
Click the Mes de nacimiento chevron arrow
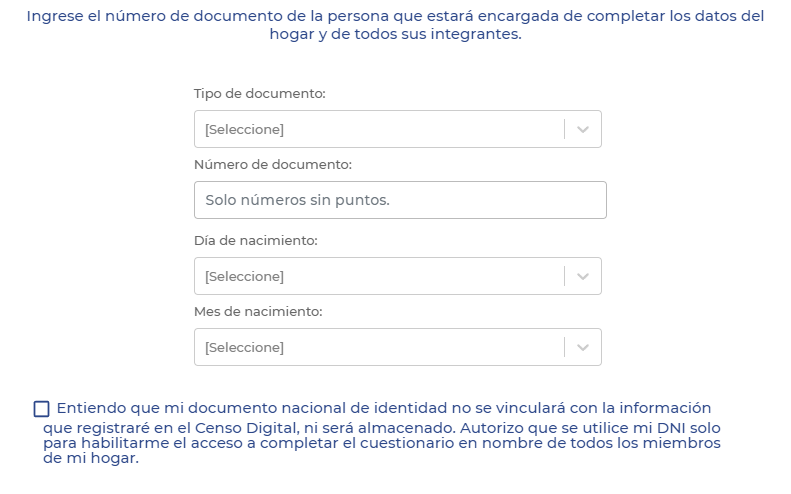[583, 348]
